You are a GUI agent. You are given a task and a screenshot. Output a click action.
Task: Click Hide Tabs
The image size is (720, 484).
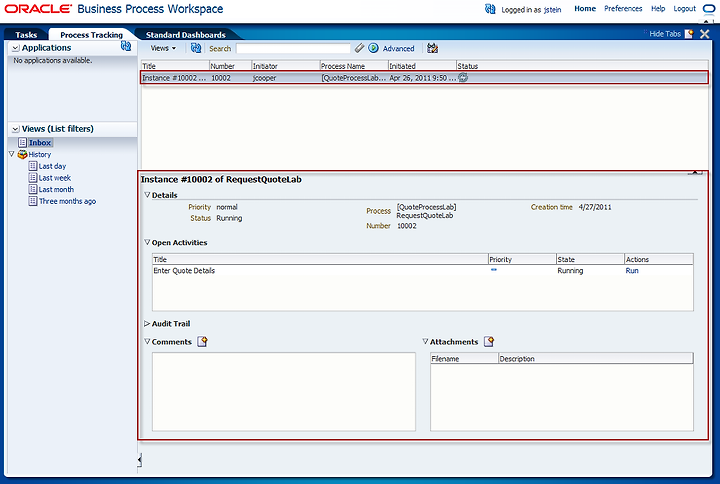[x=665, y=34]
